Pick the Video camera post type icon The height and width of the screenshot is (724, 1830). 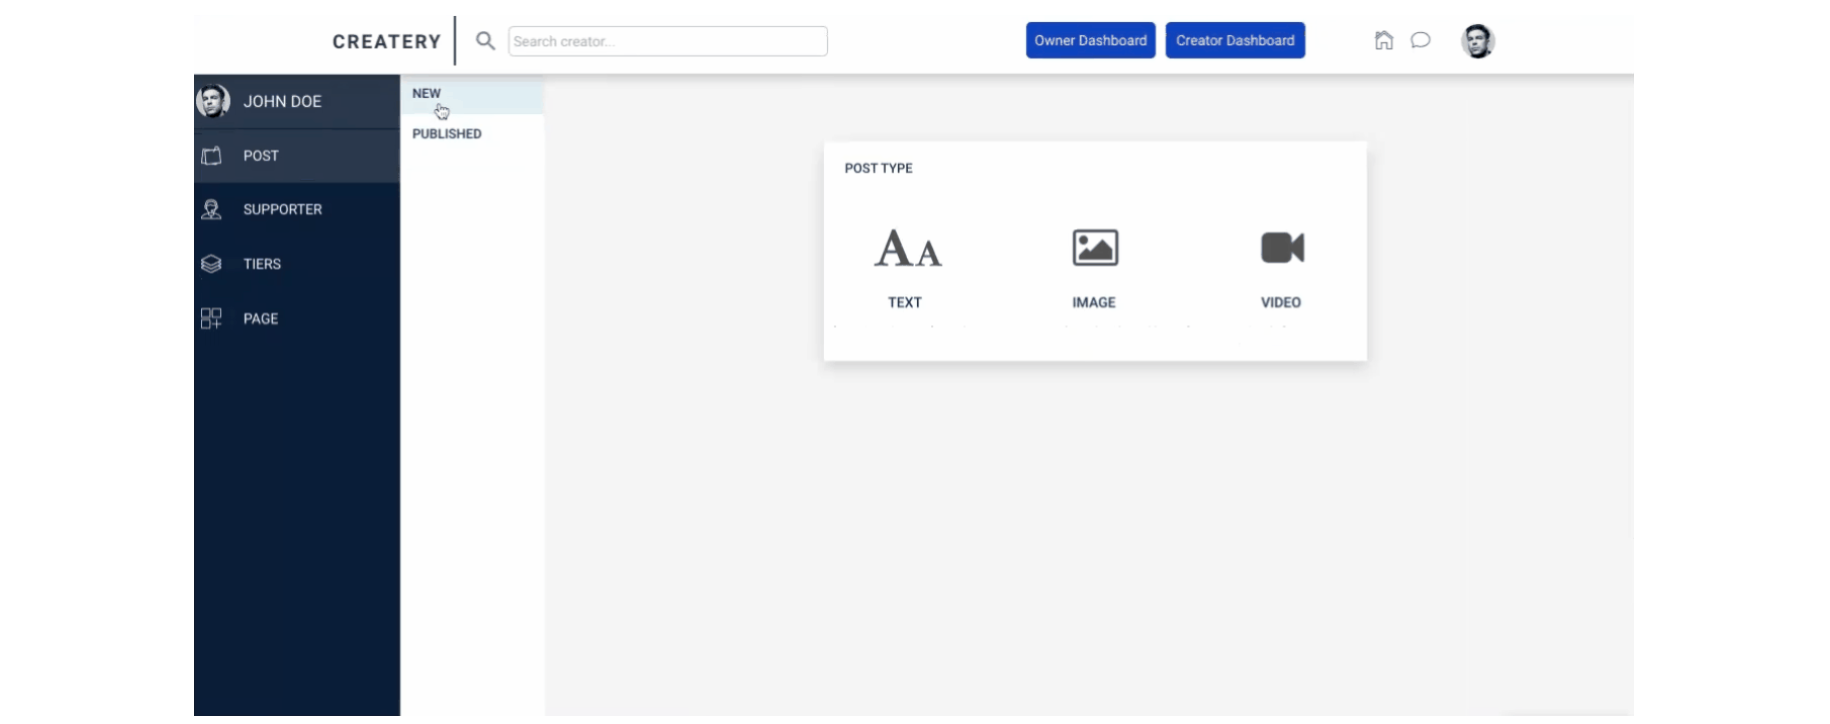click(x=1282, y=247)
